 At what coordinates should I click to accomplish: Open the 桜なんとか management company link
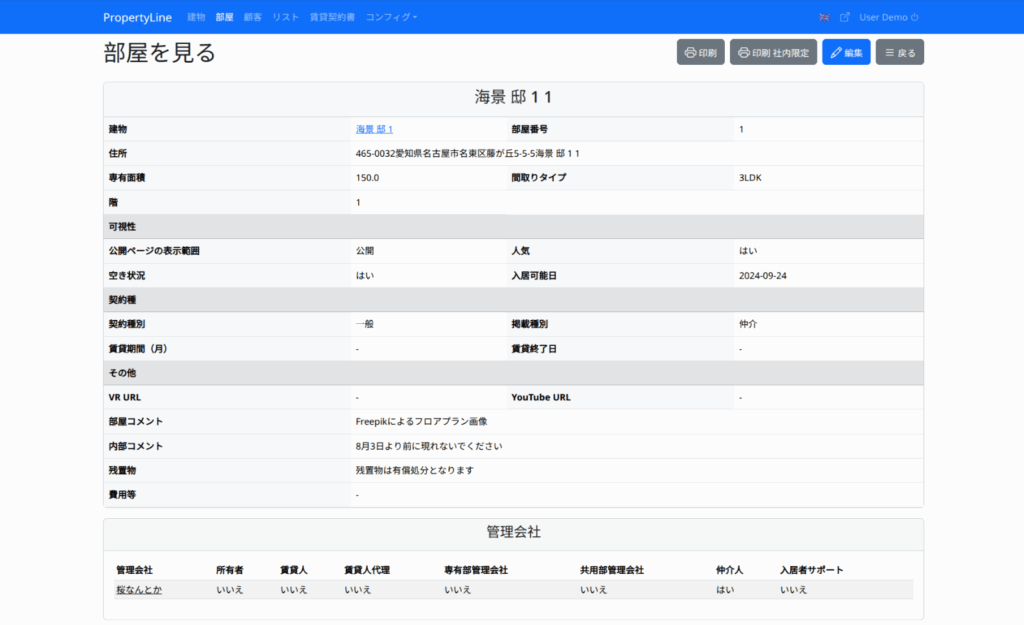click(138, 590)
